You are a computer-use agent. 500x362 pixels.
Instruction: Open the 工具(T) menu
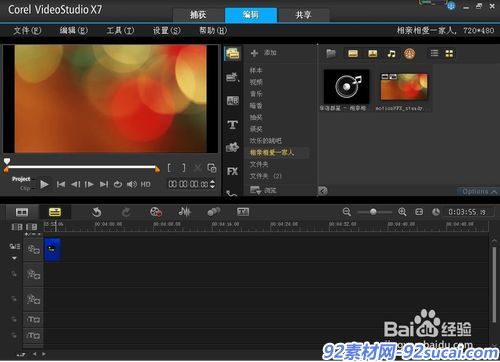point(120,31)
